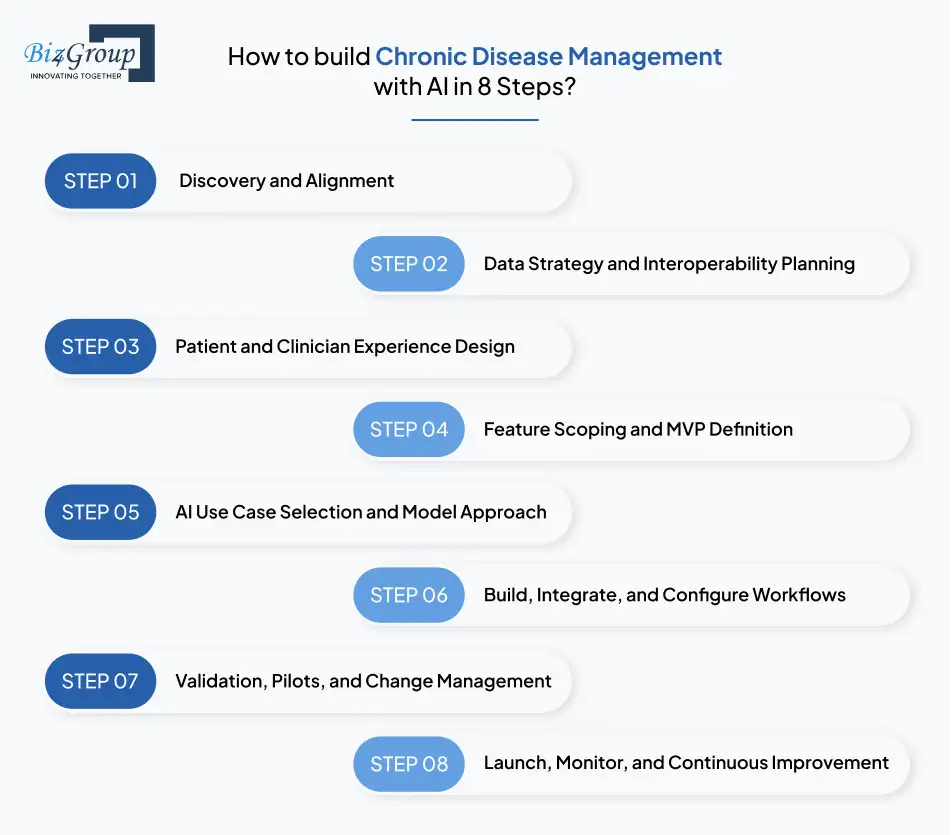Viewport: 951px width, 835px height.
Task: Click the 'with AI in 8 Steps?' subtitle
Action: pos(474,87)
